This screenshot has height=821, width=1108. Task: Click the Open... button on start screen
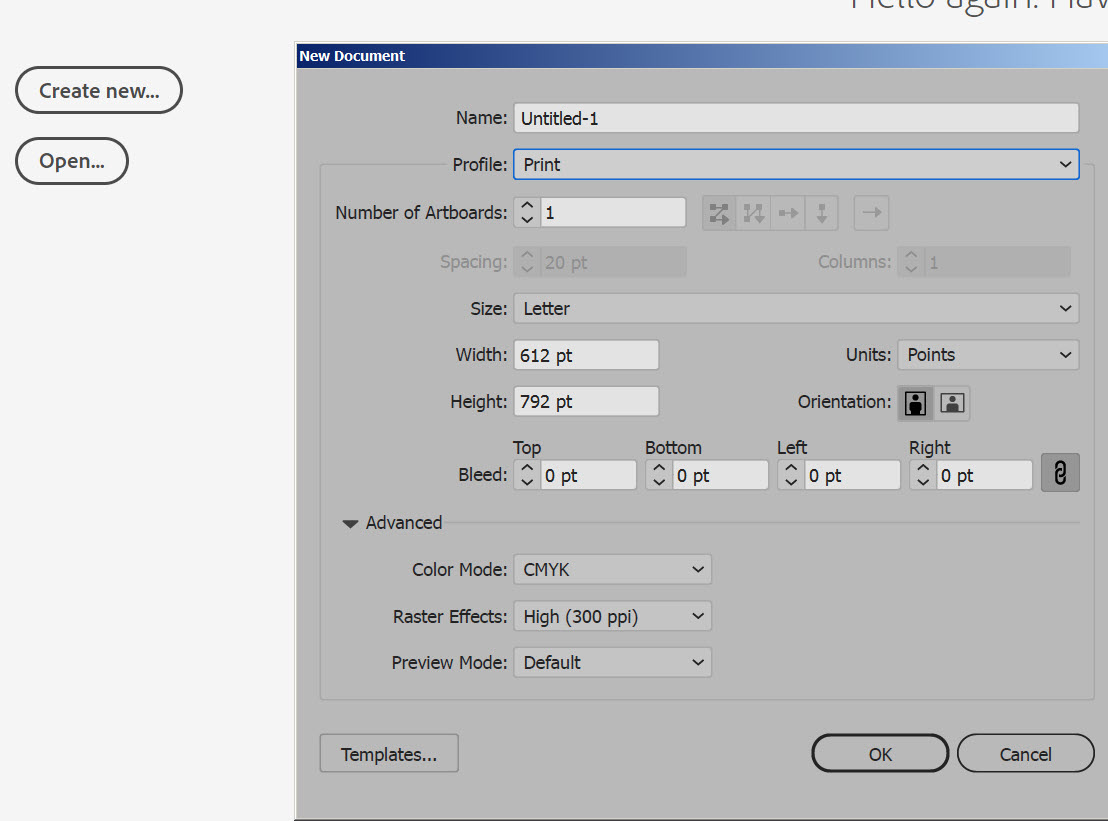71,160
